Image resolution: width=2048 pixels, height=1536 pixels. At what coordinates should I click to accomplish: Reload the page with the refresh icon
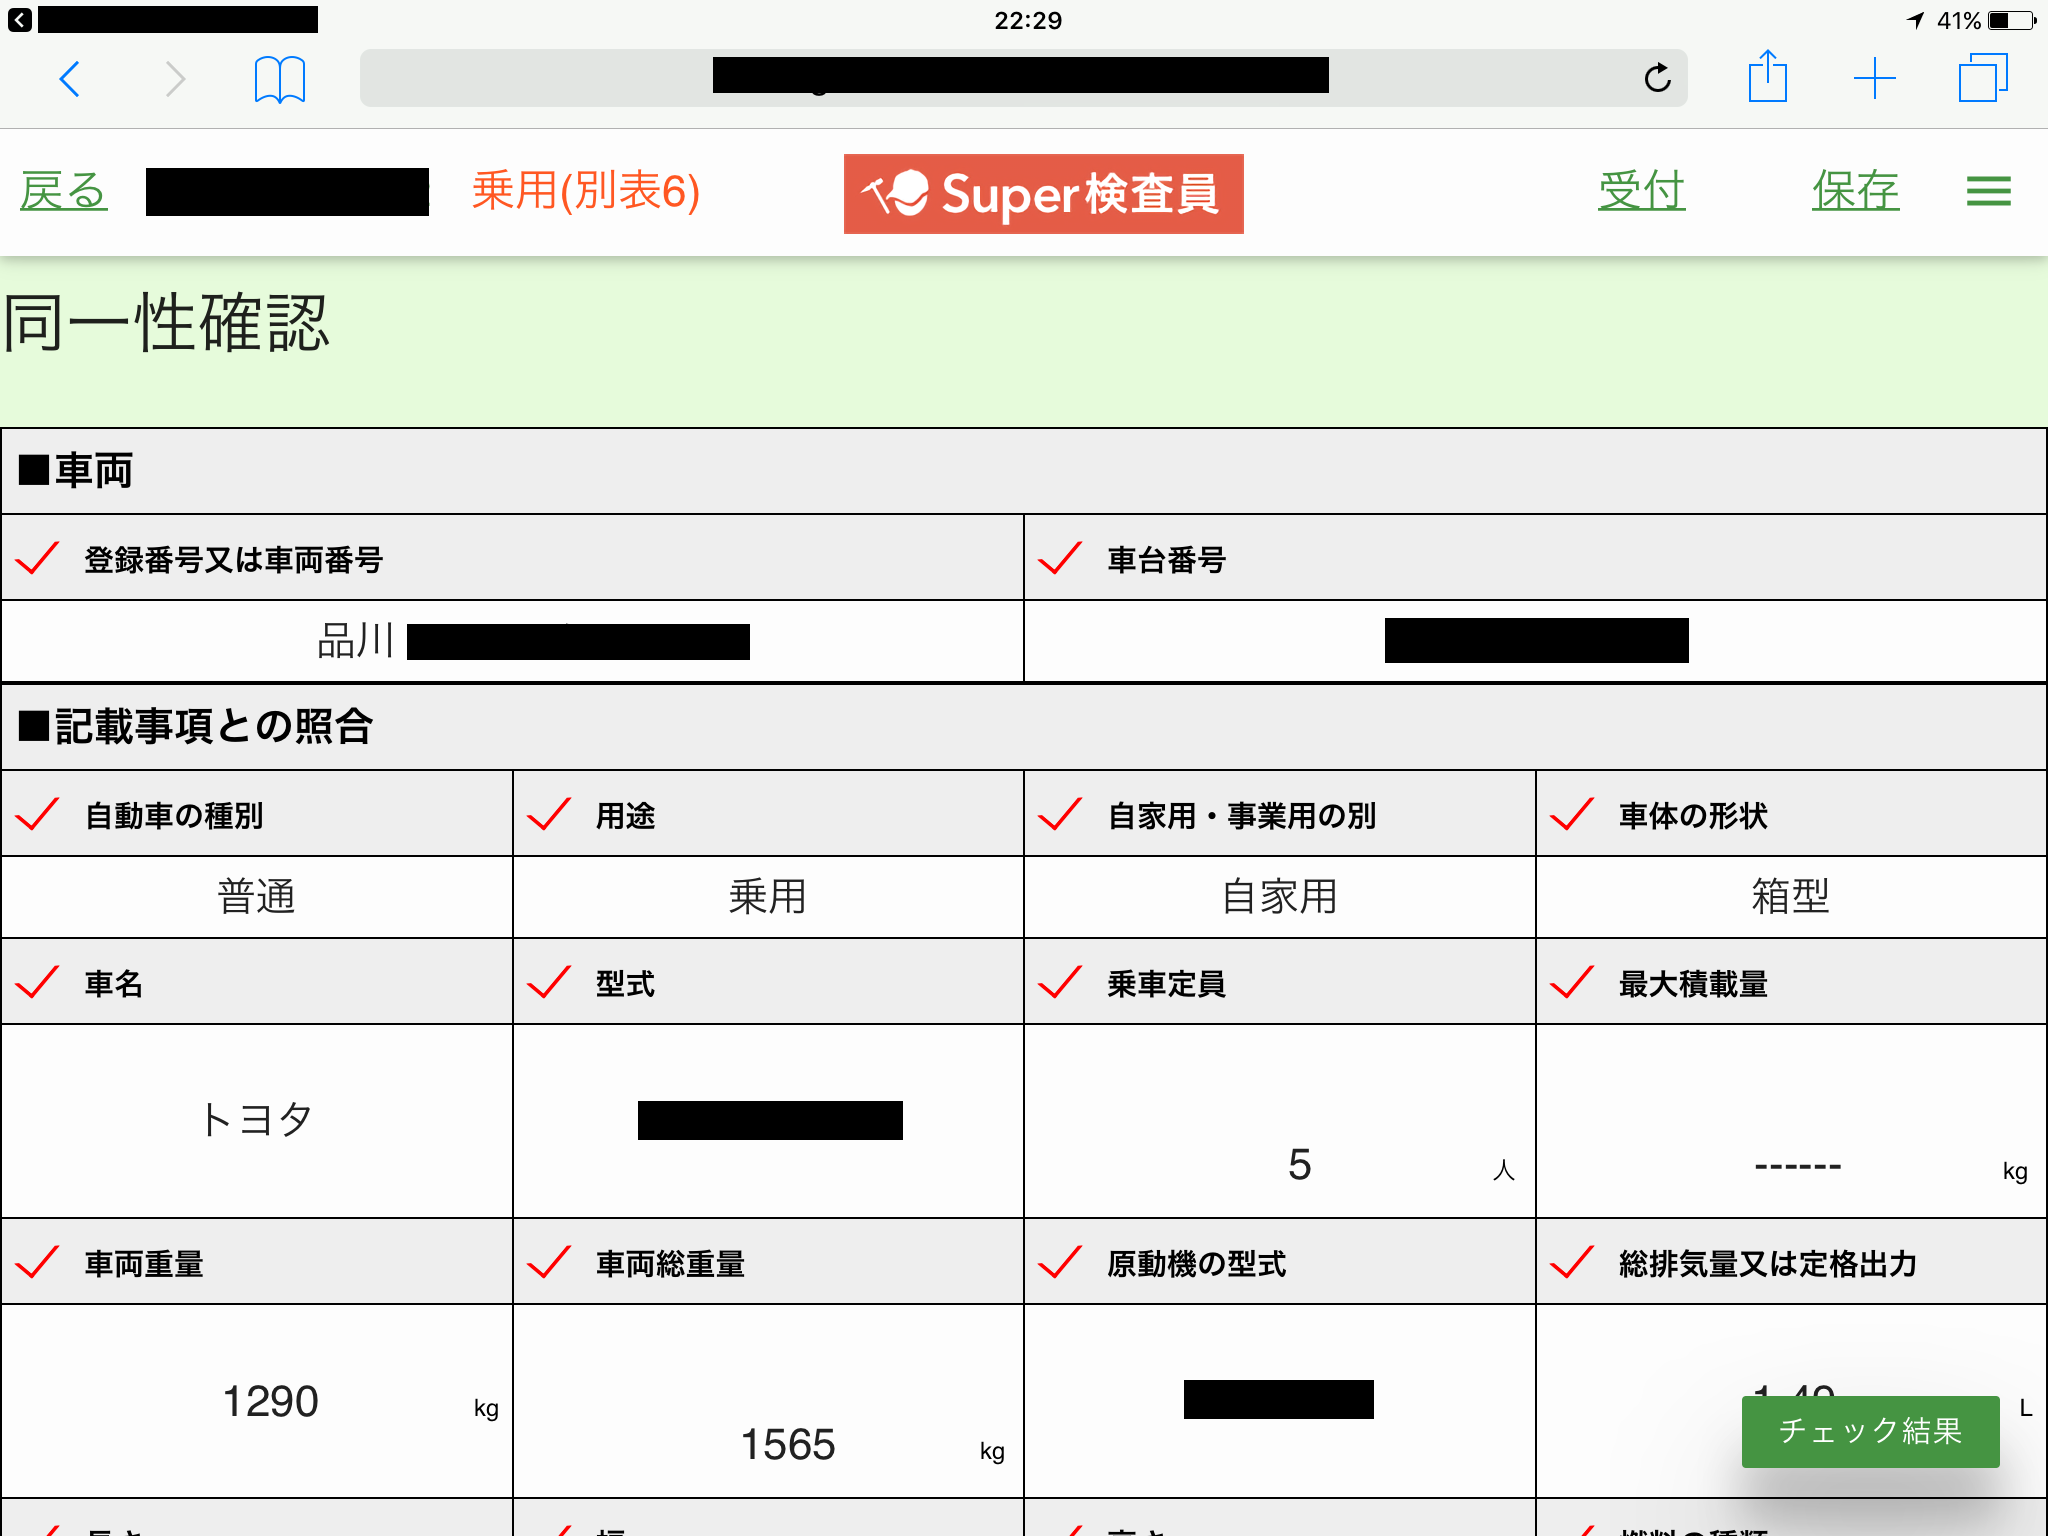pyautogui.click(x=1657, y=77)
